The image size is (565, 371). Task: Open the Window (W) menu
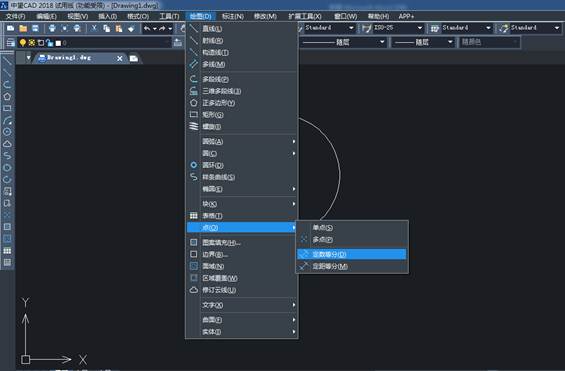[346, 16]
